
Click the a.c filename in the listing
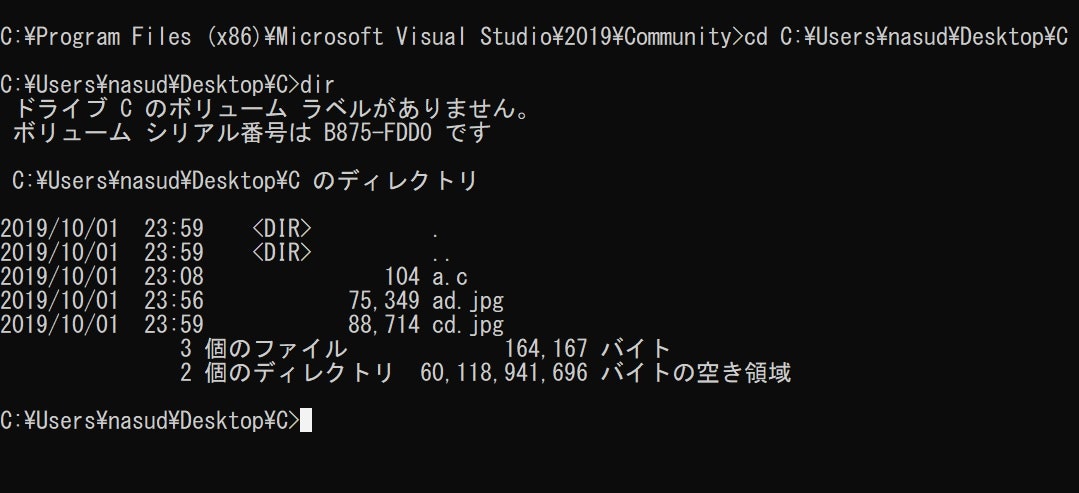pos(450,277)
